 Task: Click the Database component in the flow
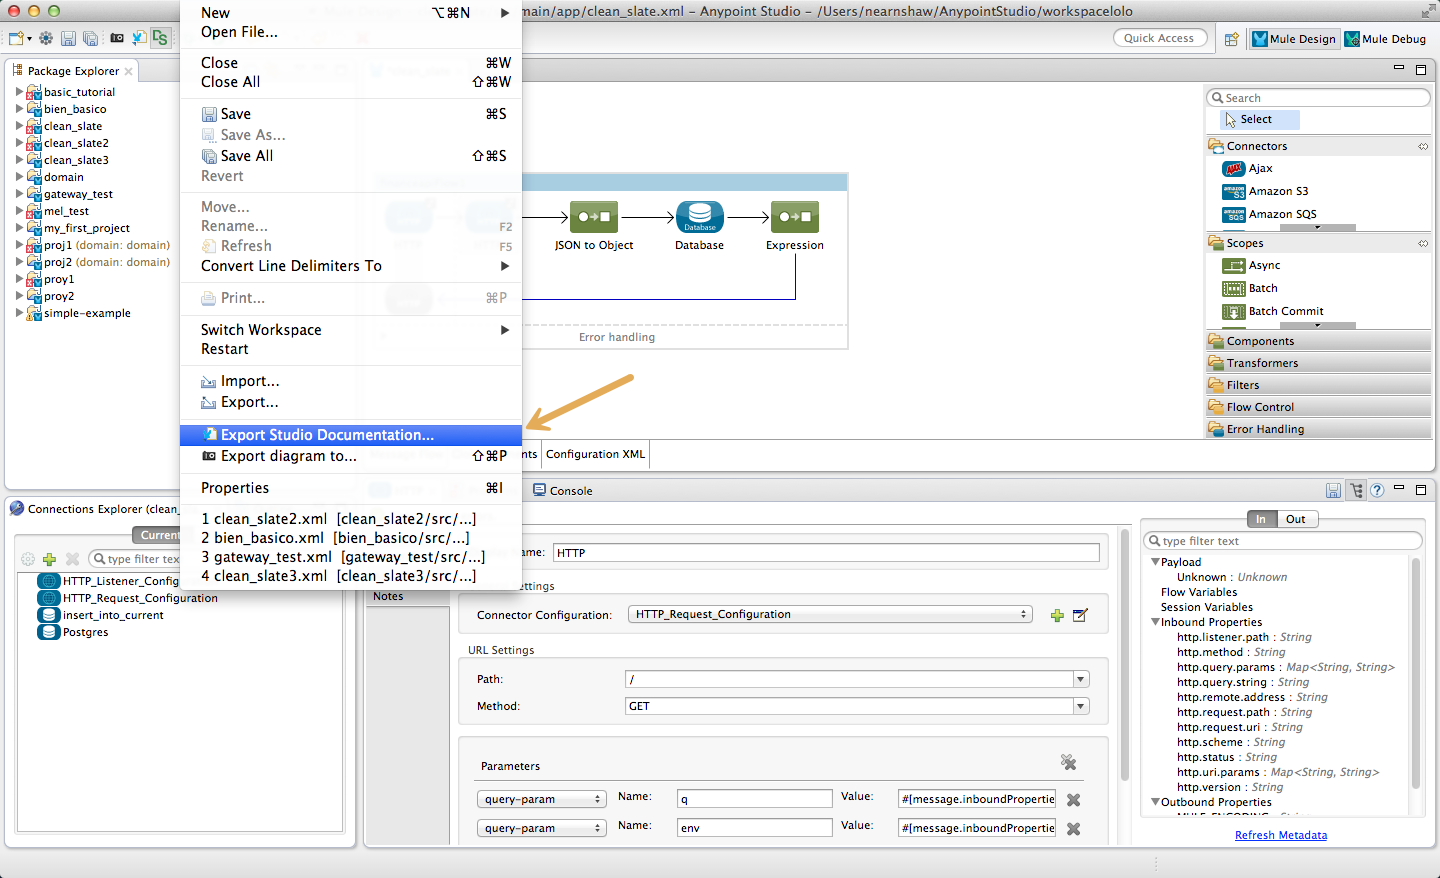[x=699, y=217]
